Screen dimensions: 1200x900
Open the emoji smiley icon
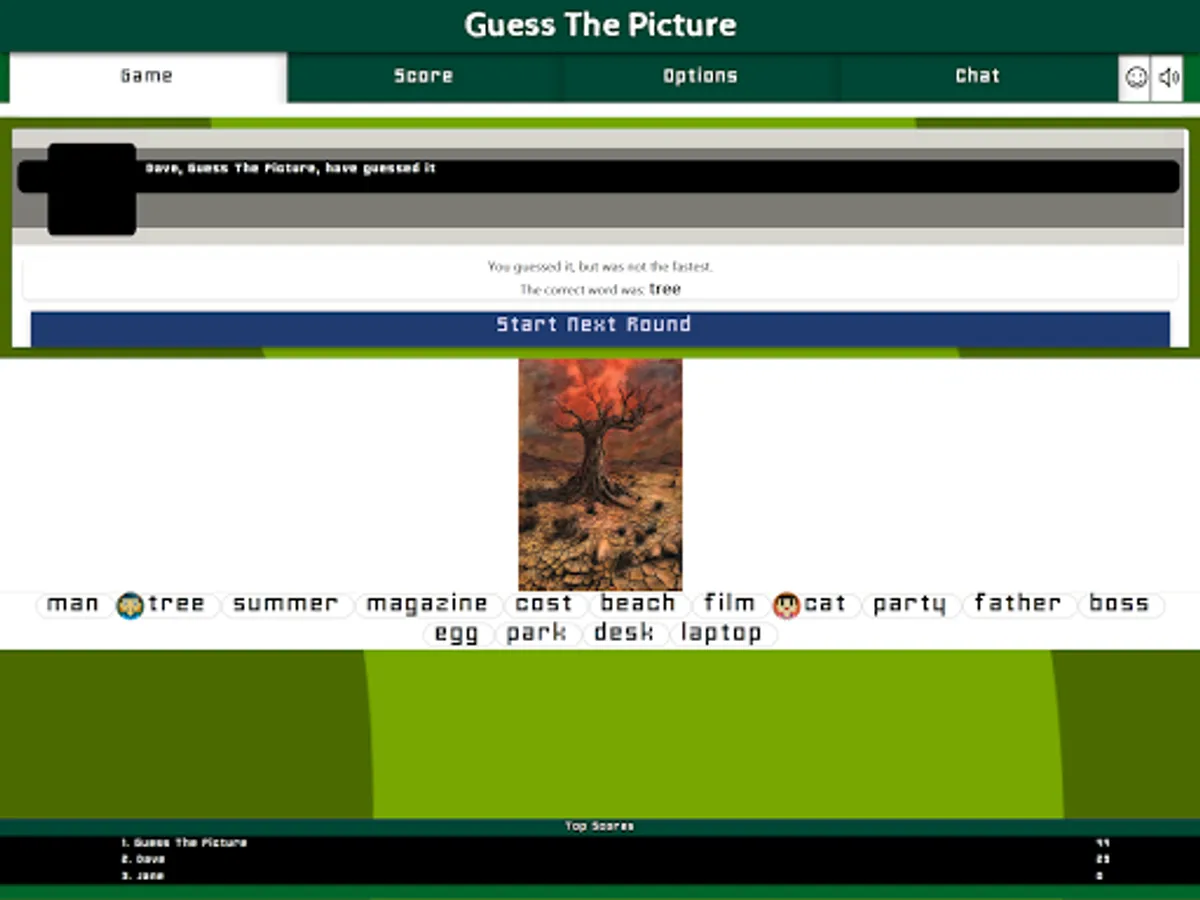[x=1135, y=77]
